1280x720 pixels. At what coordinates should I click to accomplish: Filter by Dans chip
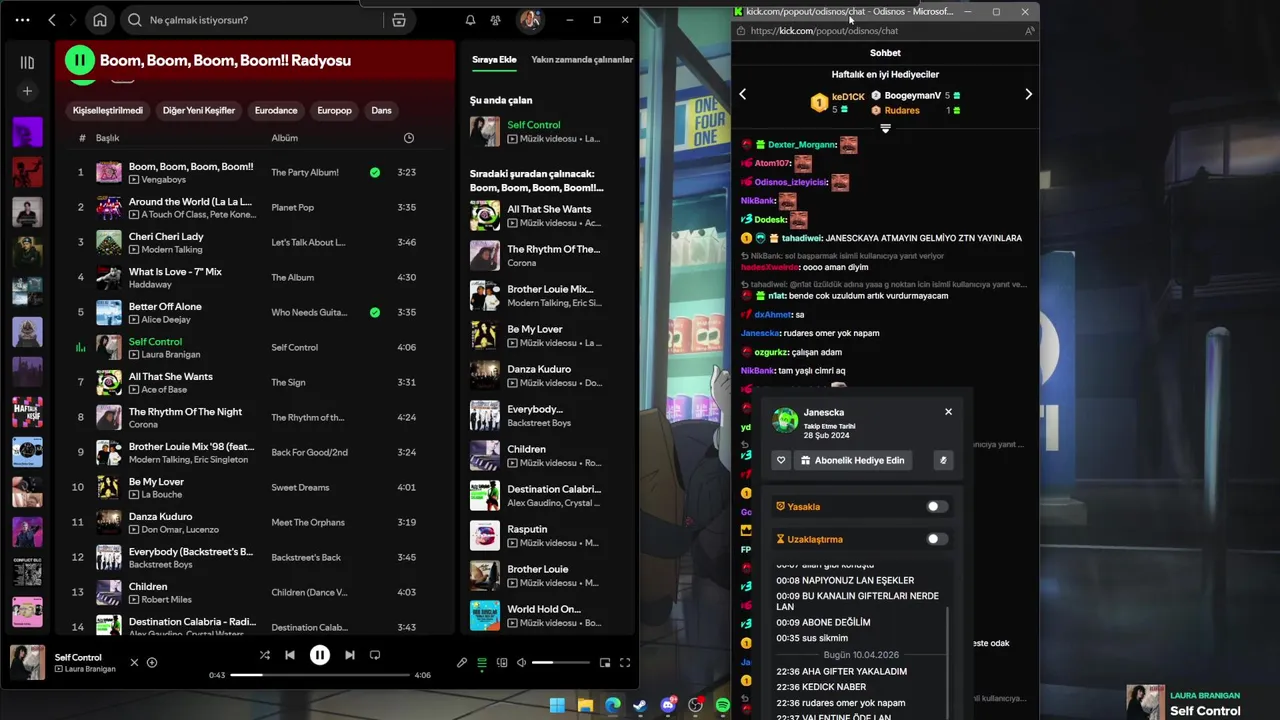pos(382,110)
